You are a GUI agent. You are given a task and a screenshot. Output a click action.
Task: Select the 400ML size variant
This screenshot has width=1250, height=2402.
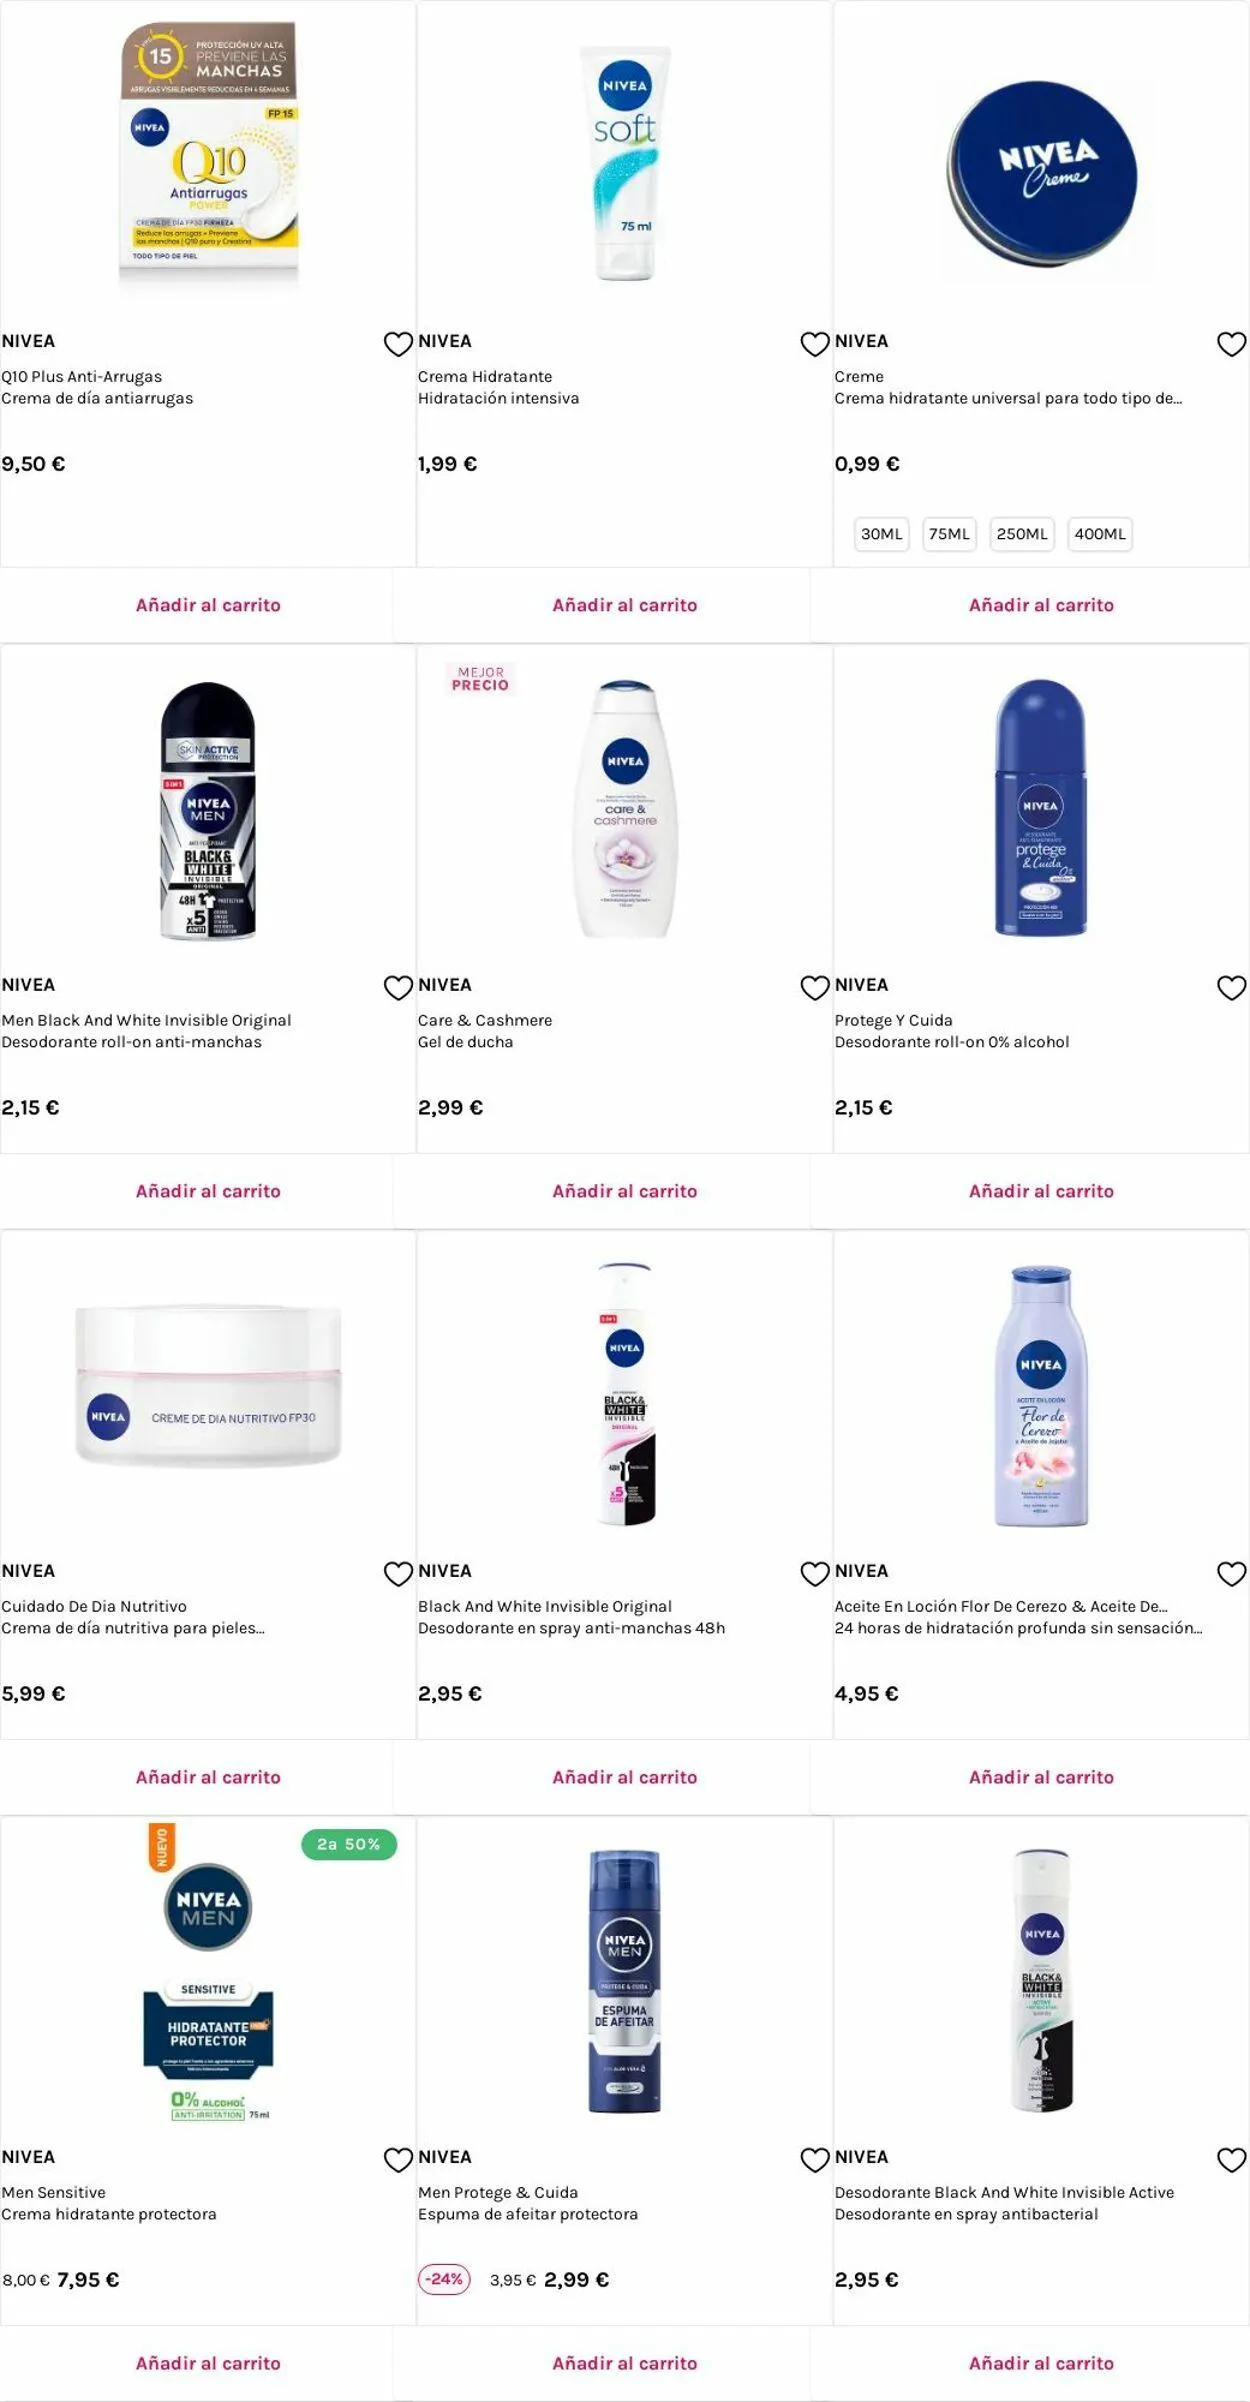pyautogui.click(x=1100, y=534)
